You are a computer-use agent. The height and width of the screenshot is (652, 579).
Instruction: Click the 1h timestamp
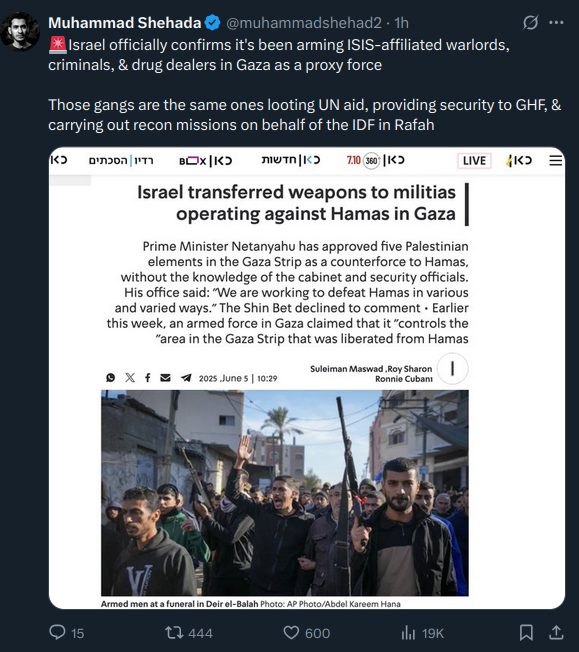(x=401, y=23)
